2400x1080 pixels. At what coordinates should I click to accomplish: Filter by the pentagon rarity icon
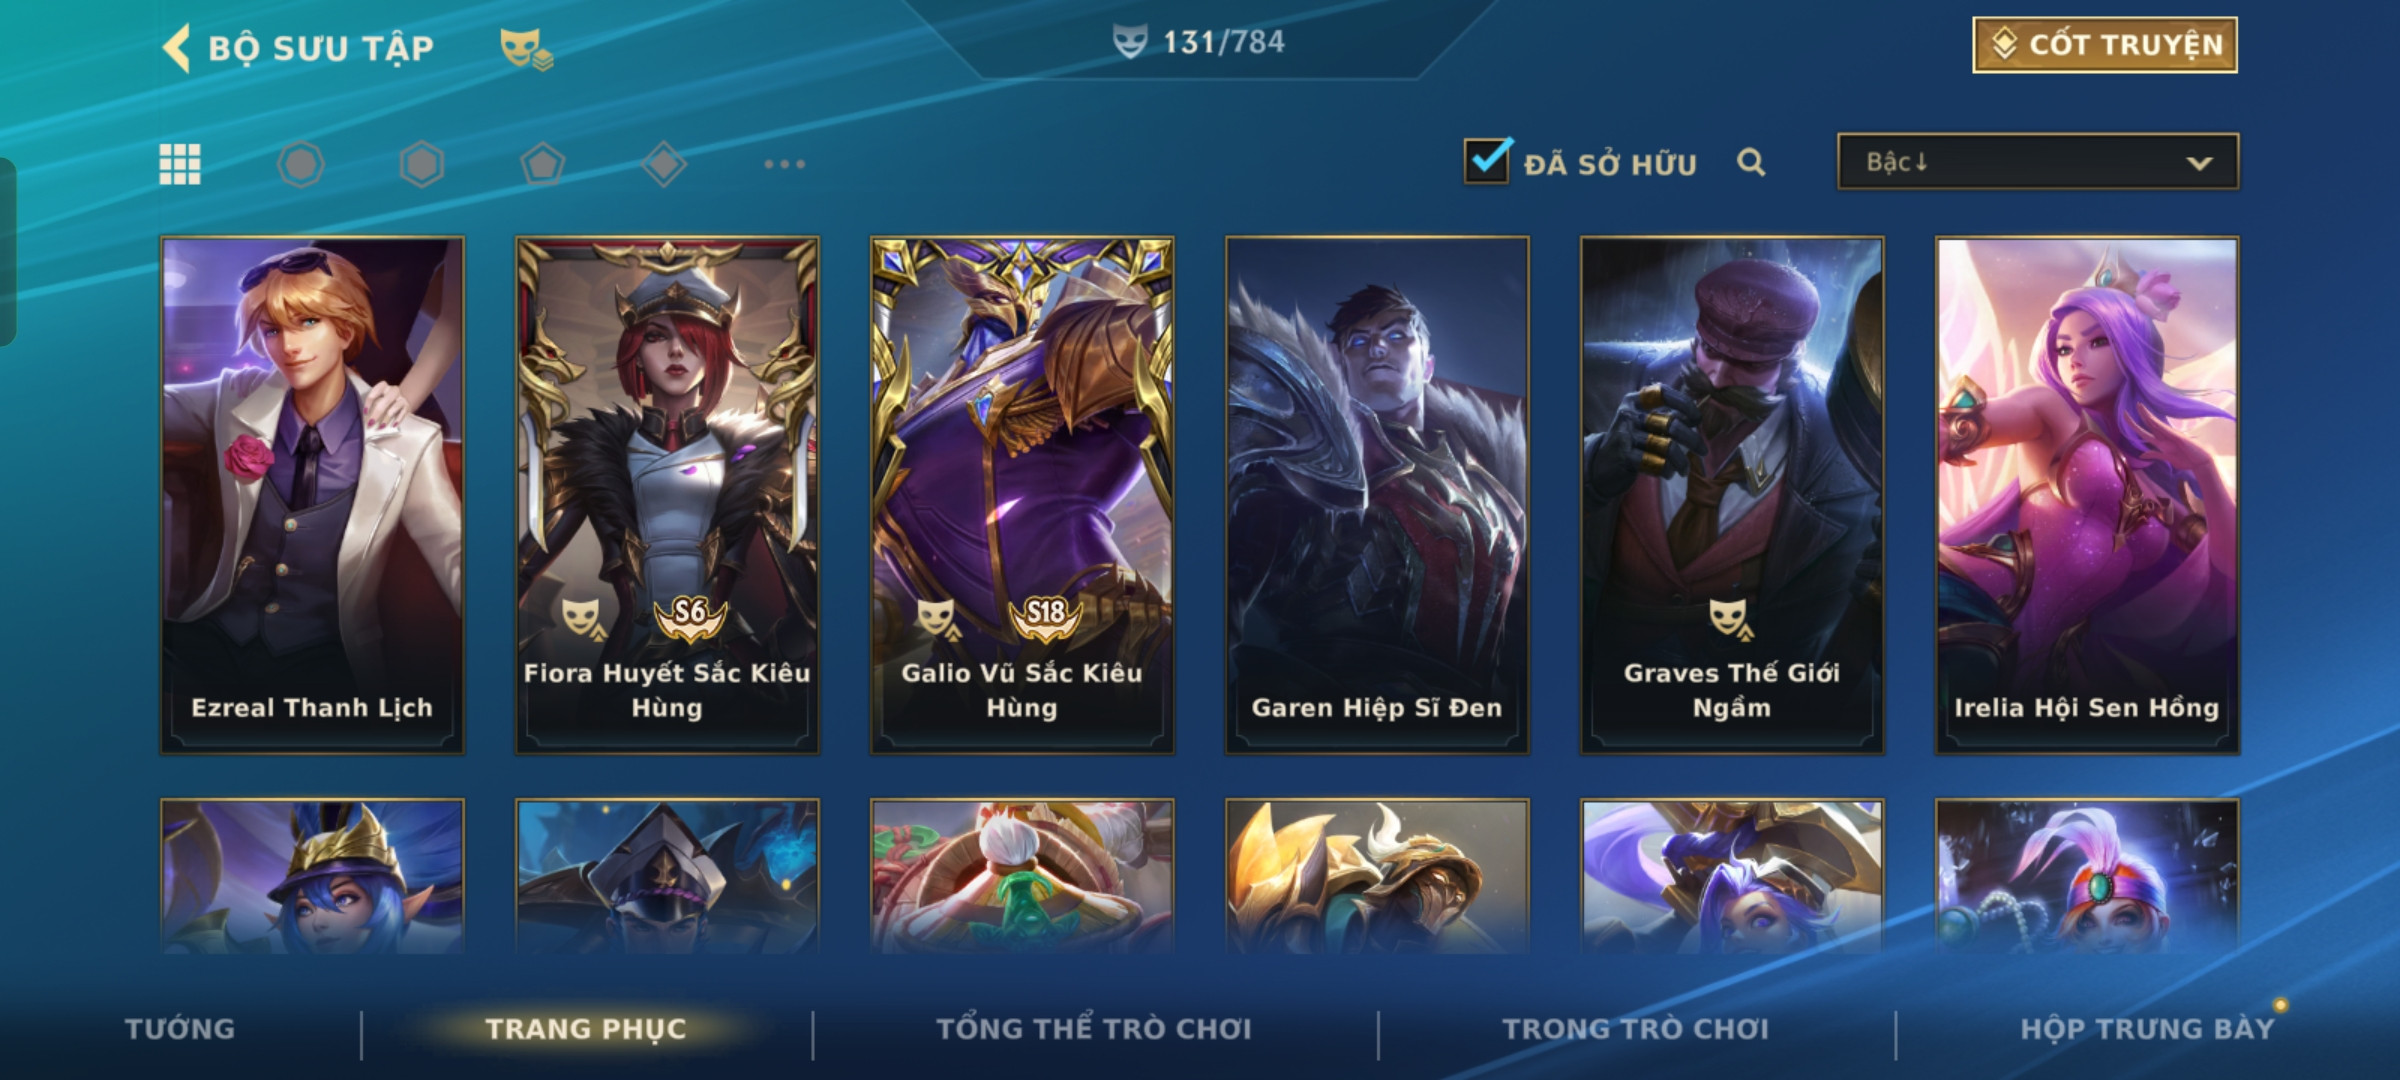(x=543, y=164)
